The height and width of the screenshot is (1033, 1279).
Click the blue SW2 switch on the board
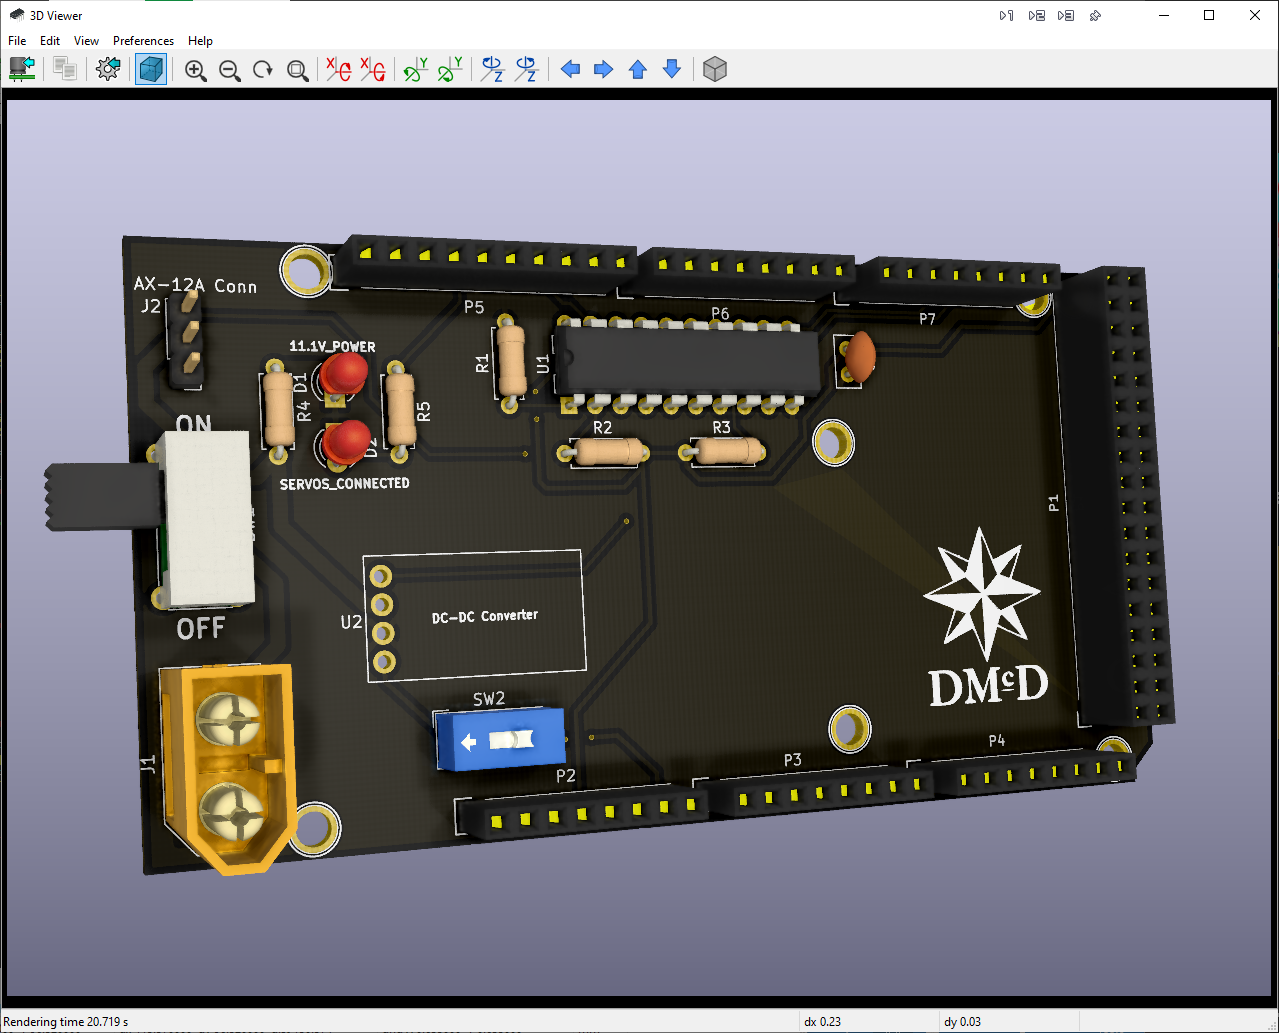pos(500,738)
